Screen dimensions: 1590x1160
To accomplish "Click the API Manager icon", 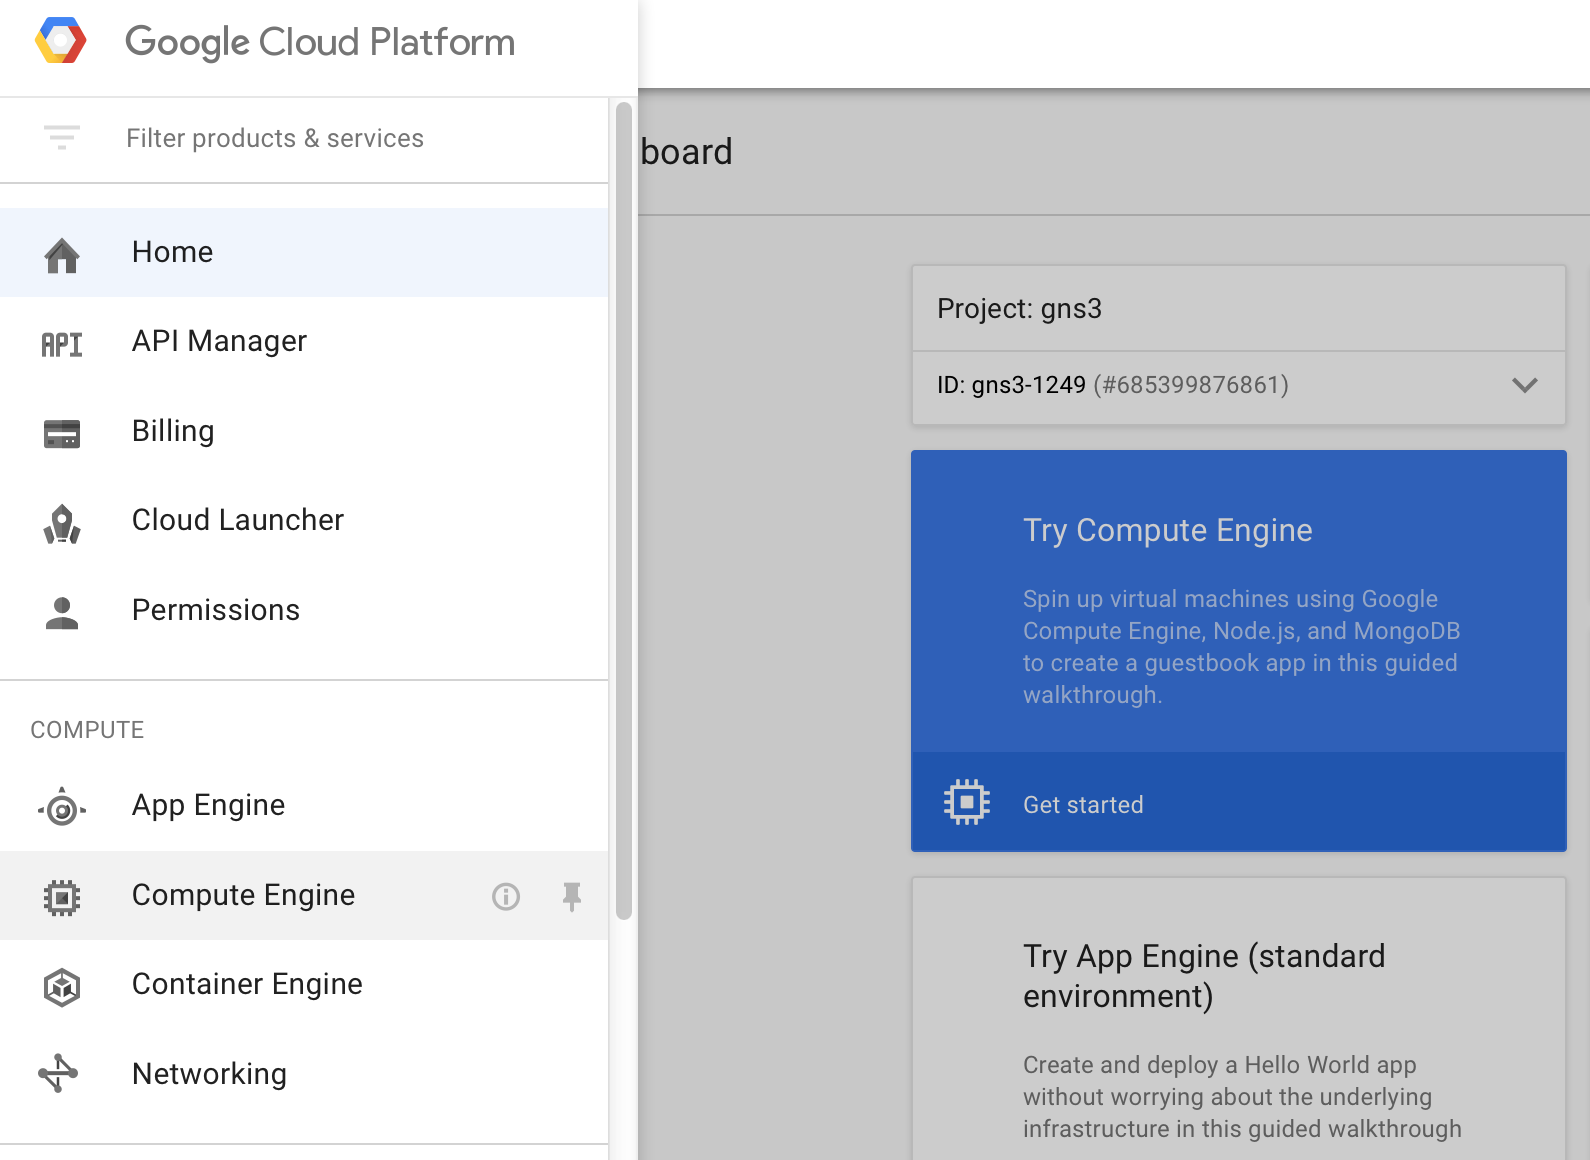I will click(62, 345).
